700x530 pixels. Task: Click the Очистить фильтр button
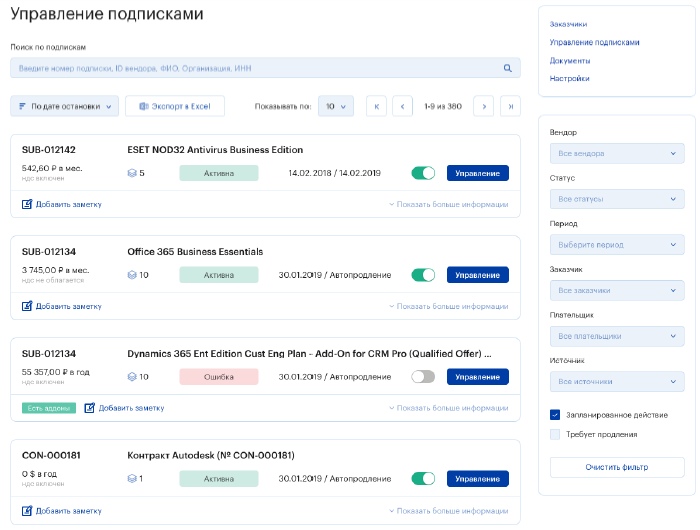(x=617, y=467)
